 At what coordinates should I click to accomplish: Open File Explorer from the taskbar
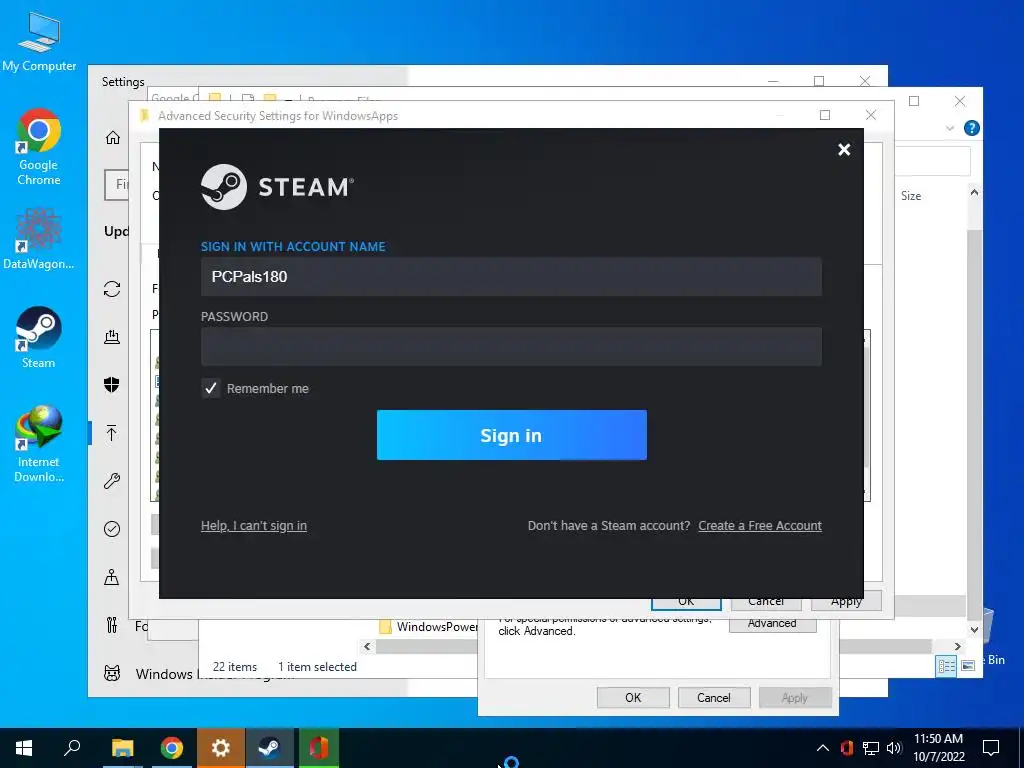122,748
